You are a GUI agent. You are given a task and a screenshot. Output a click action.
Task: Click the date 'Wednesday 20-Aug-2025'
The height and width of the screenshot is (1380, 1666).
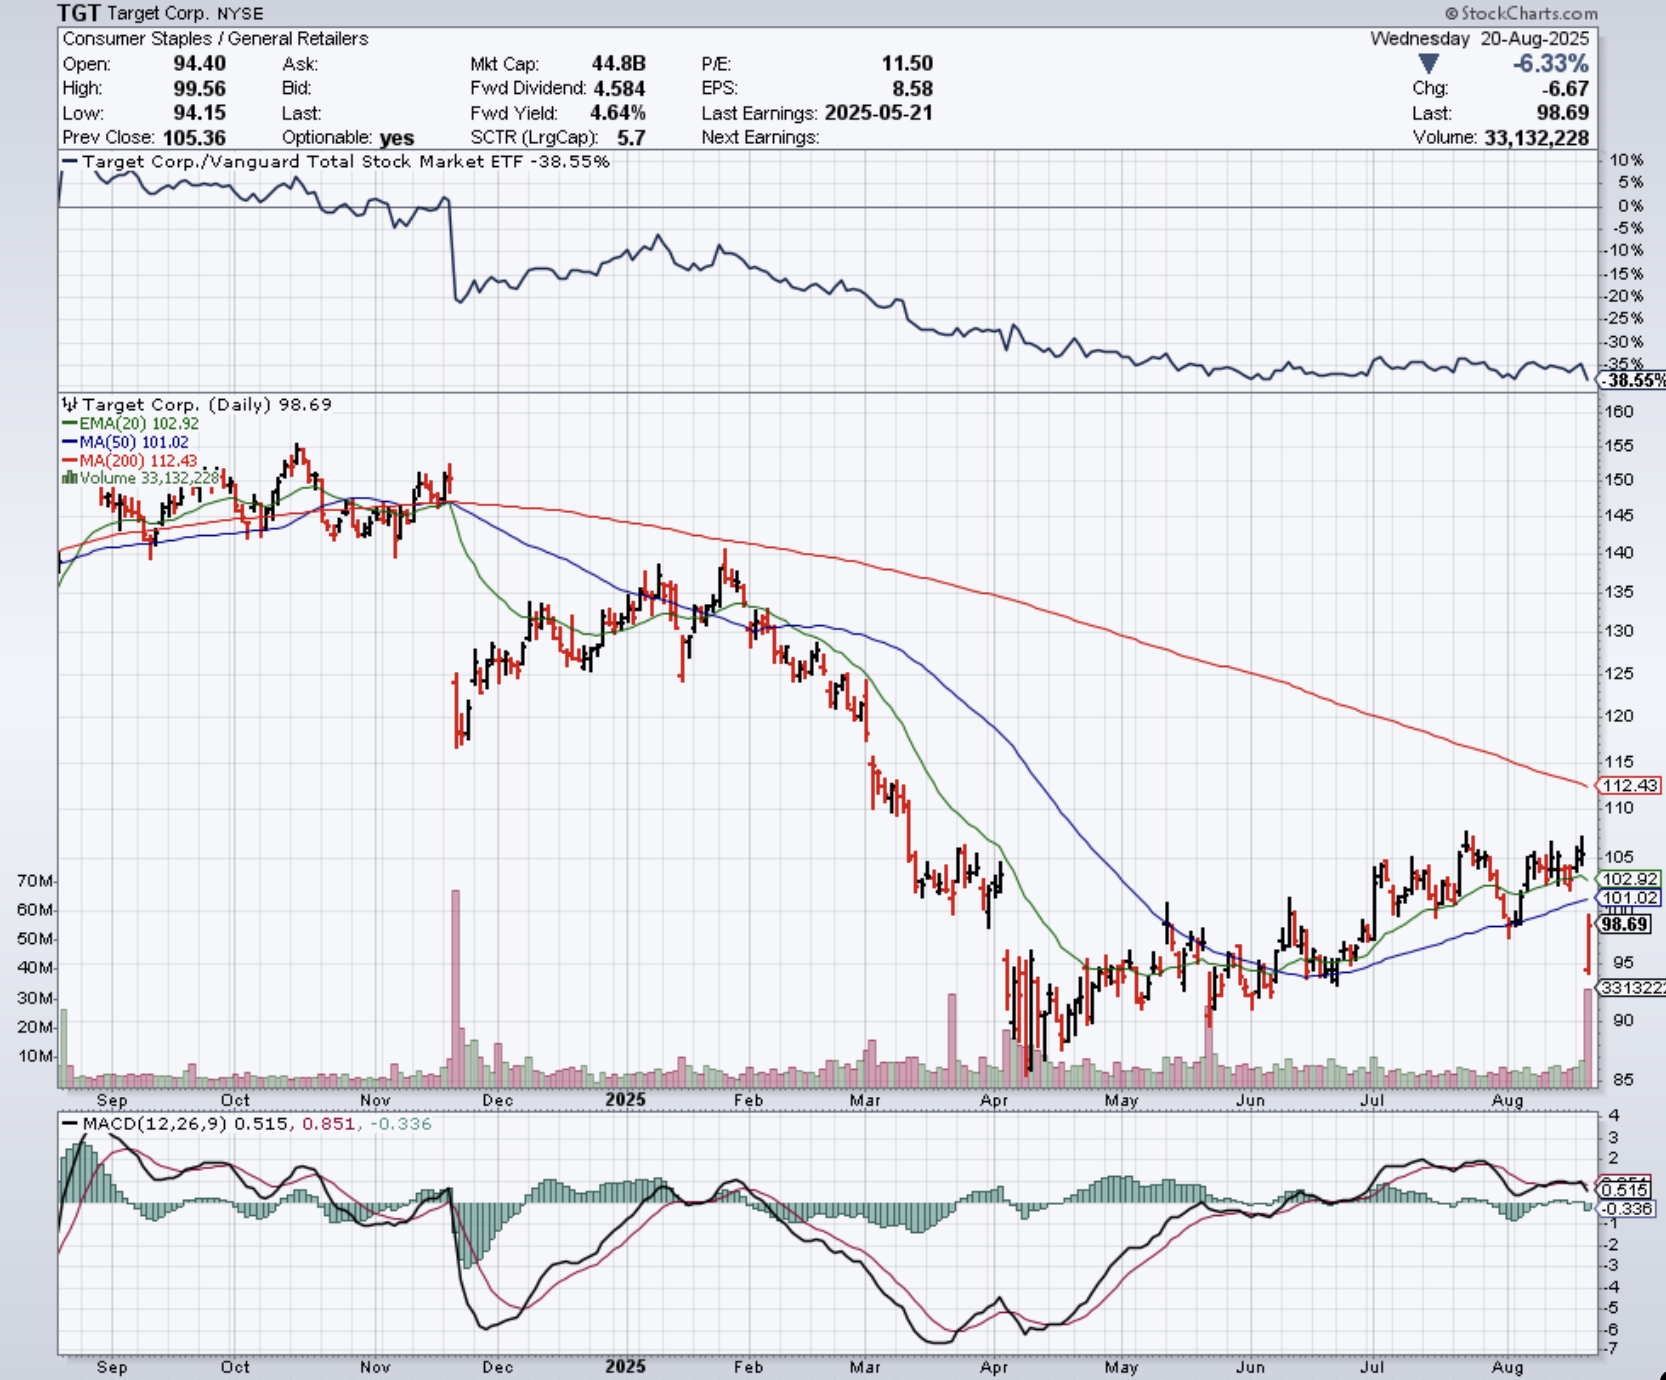(x=1479, y=39)
